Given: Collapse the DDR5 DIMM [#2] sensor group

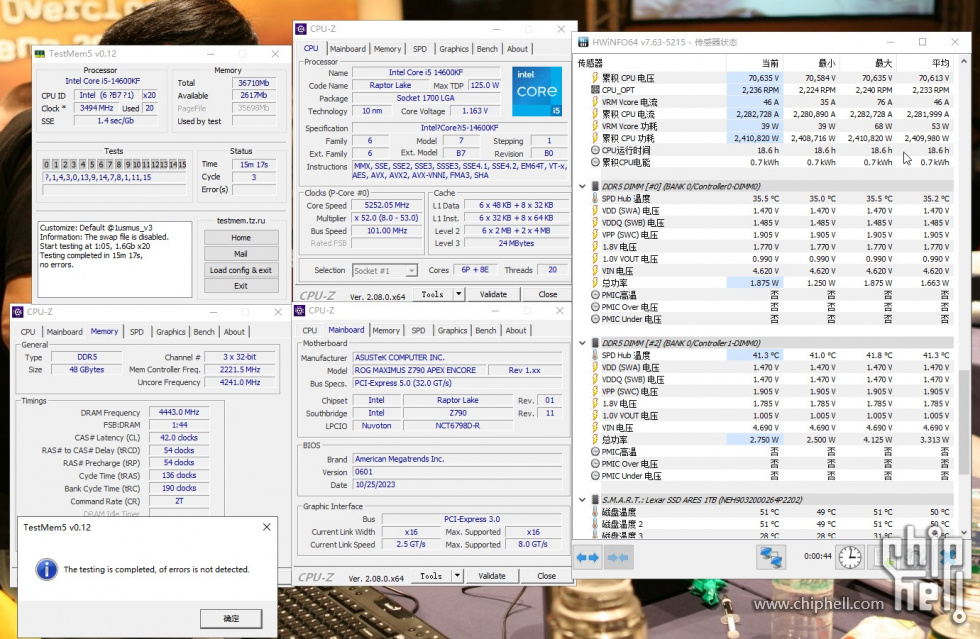Looking at the screenshot, I should click(582, 343).
